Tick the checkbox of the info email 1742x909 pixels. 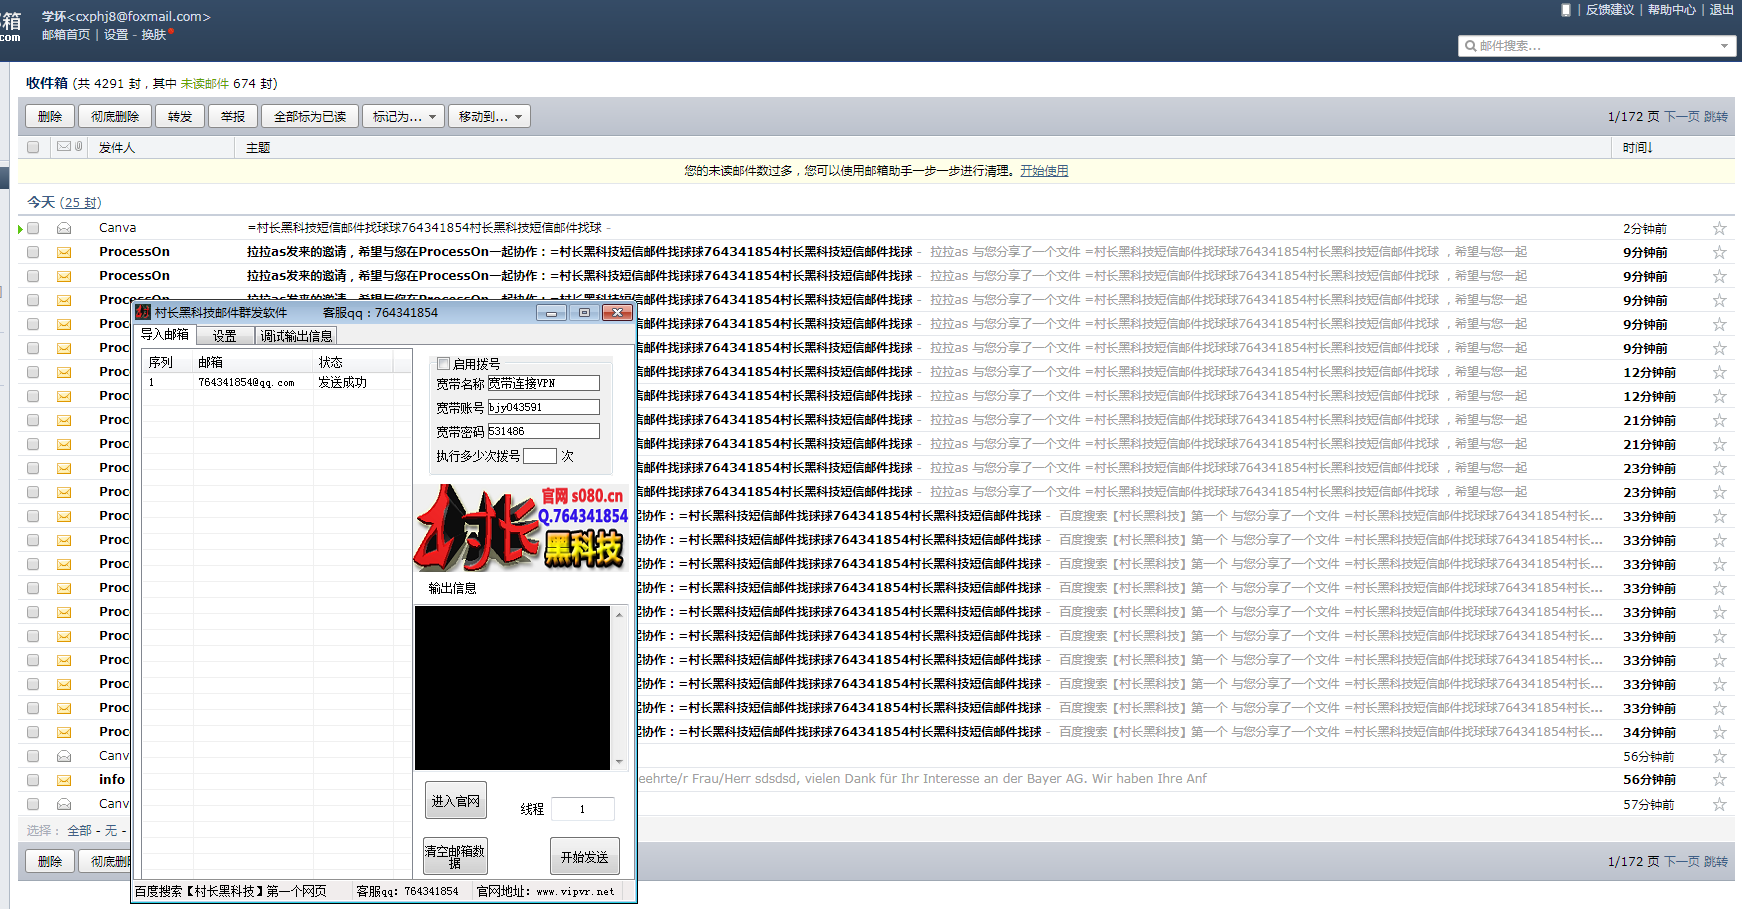pos(33,780)
